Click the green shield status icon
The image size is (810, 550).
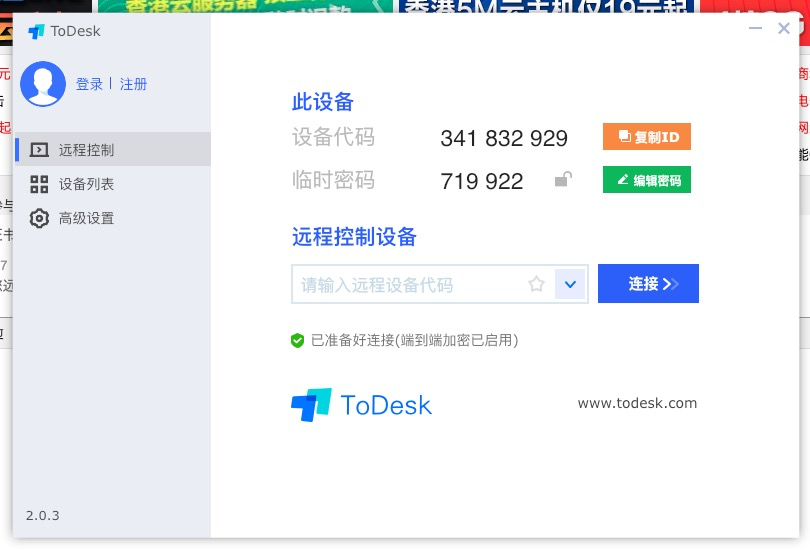297,340
